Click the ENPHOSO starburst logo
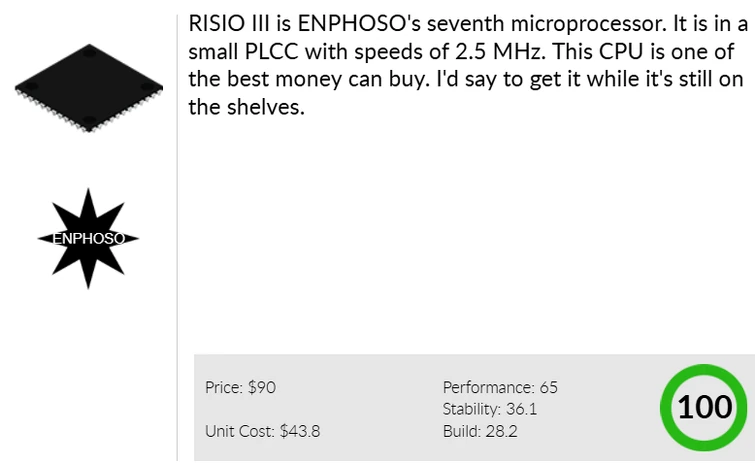 tap(88, 238)
